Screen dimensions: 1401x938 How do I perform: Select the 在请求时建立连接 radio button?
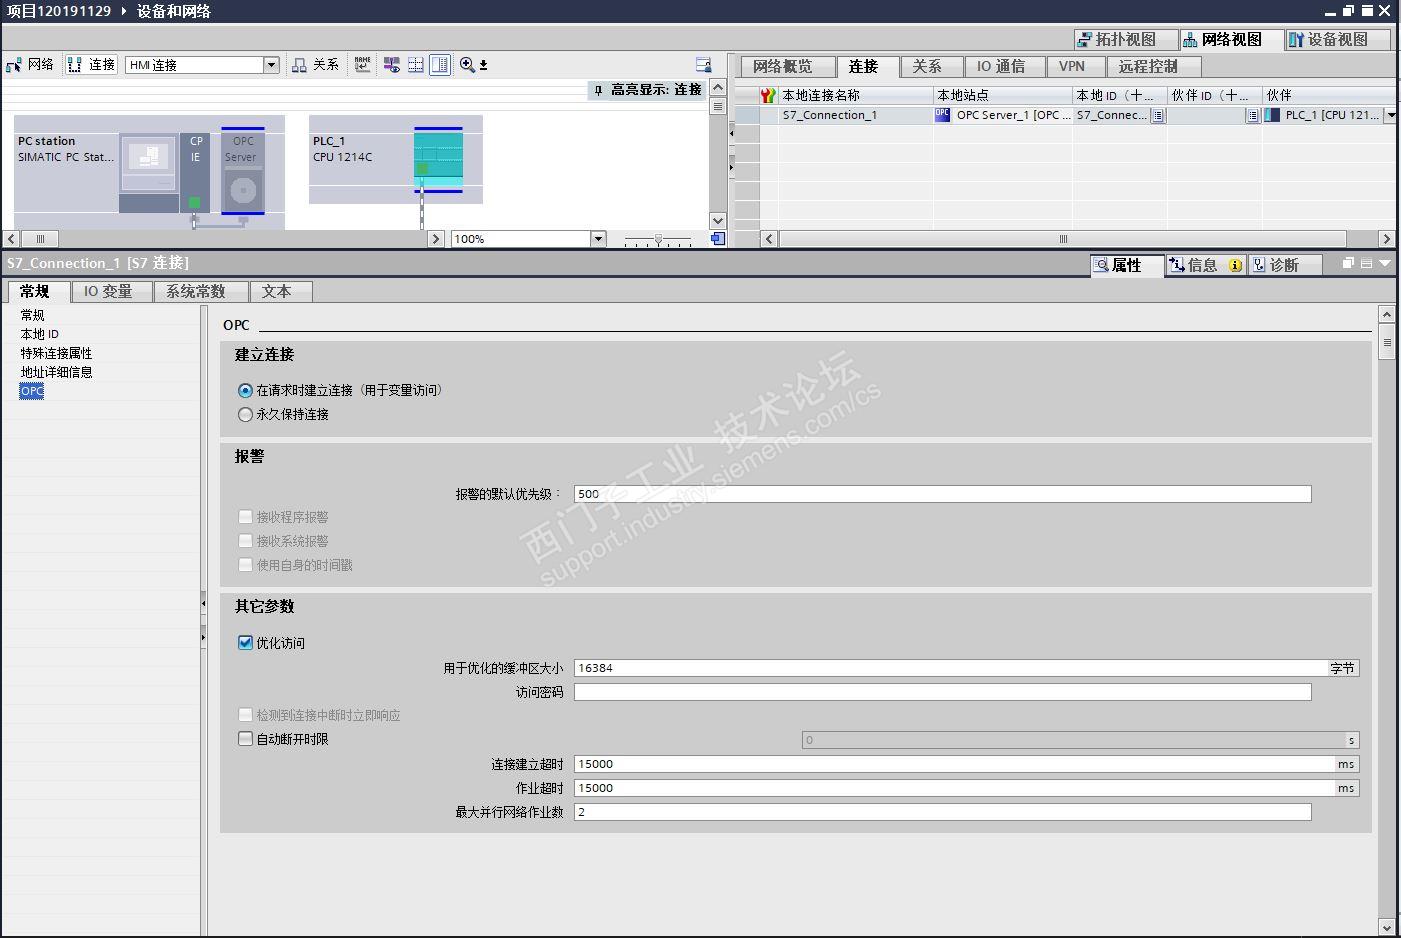(x=245, y=391)
